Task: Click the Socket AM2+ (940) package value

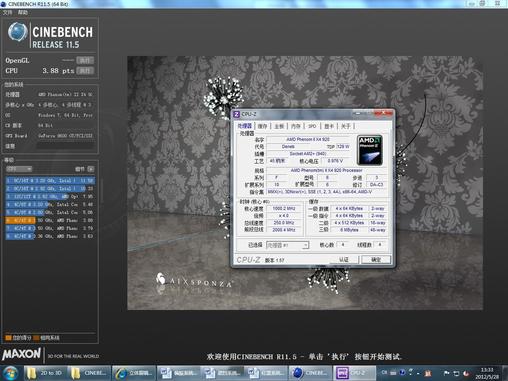Action: 308,154
